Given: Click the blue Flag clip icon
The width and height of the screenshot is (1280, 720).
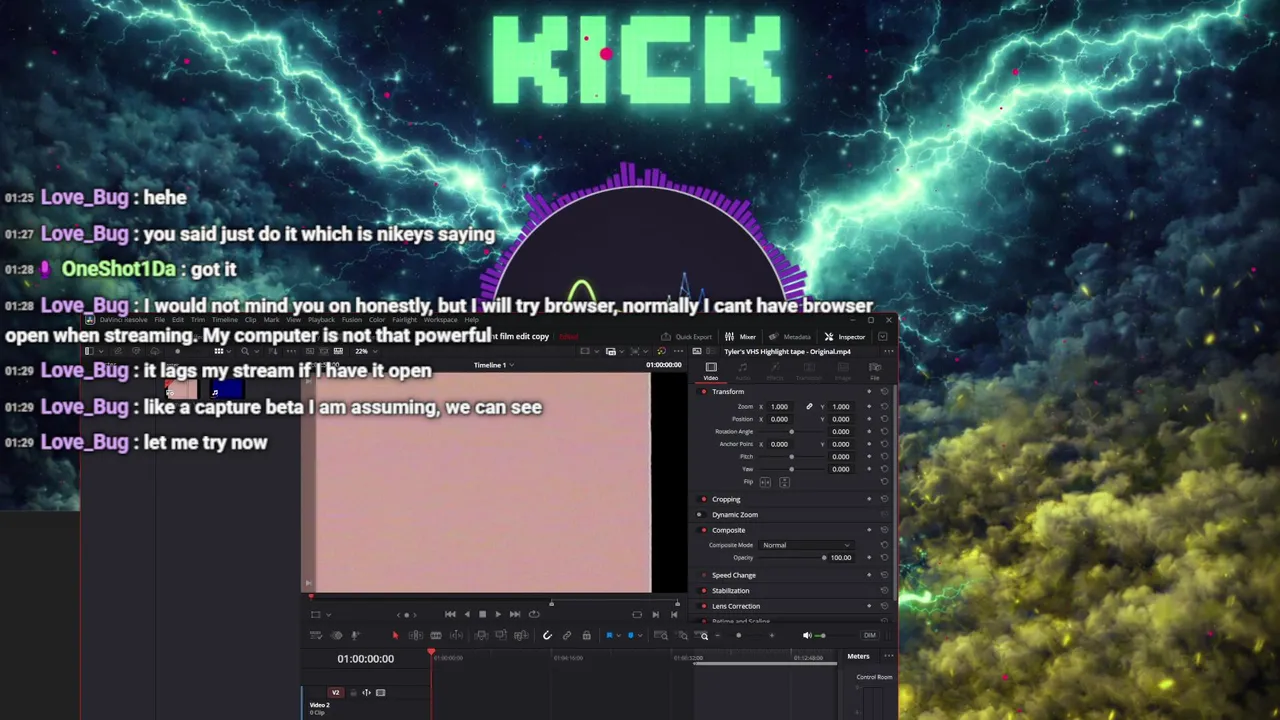Looking at the screenshot, I should [x=609, y=635].
